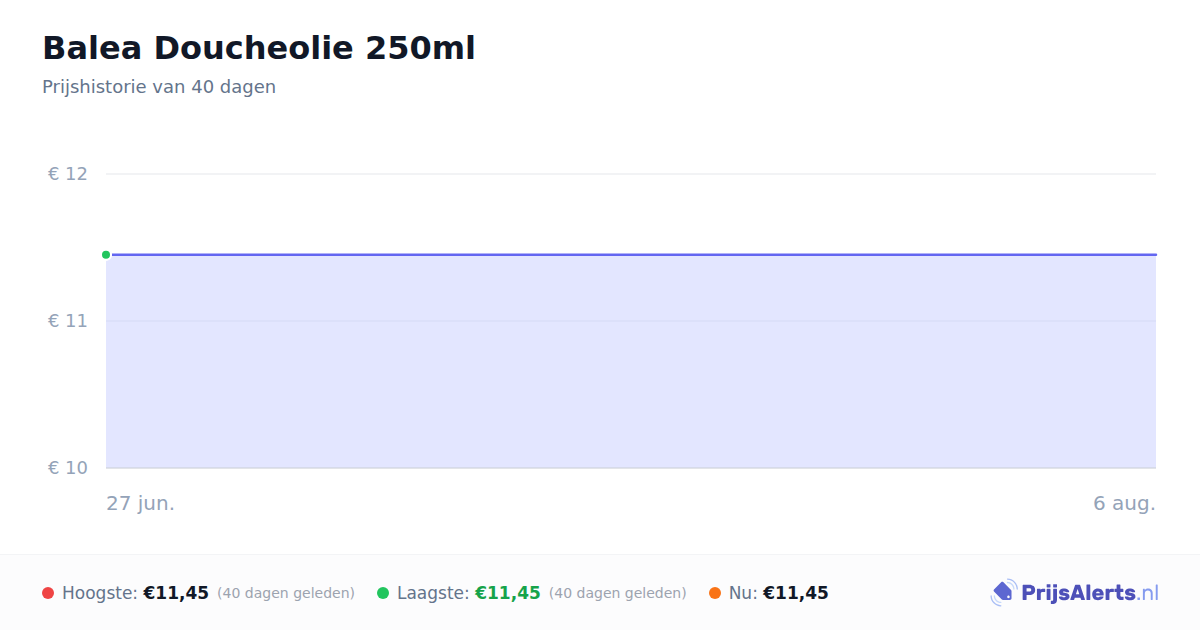Click 40 dagen geleden note beside Hoogste
The height and width of the screenshot is (630, 1200).
point(286,593)
